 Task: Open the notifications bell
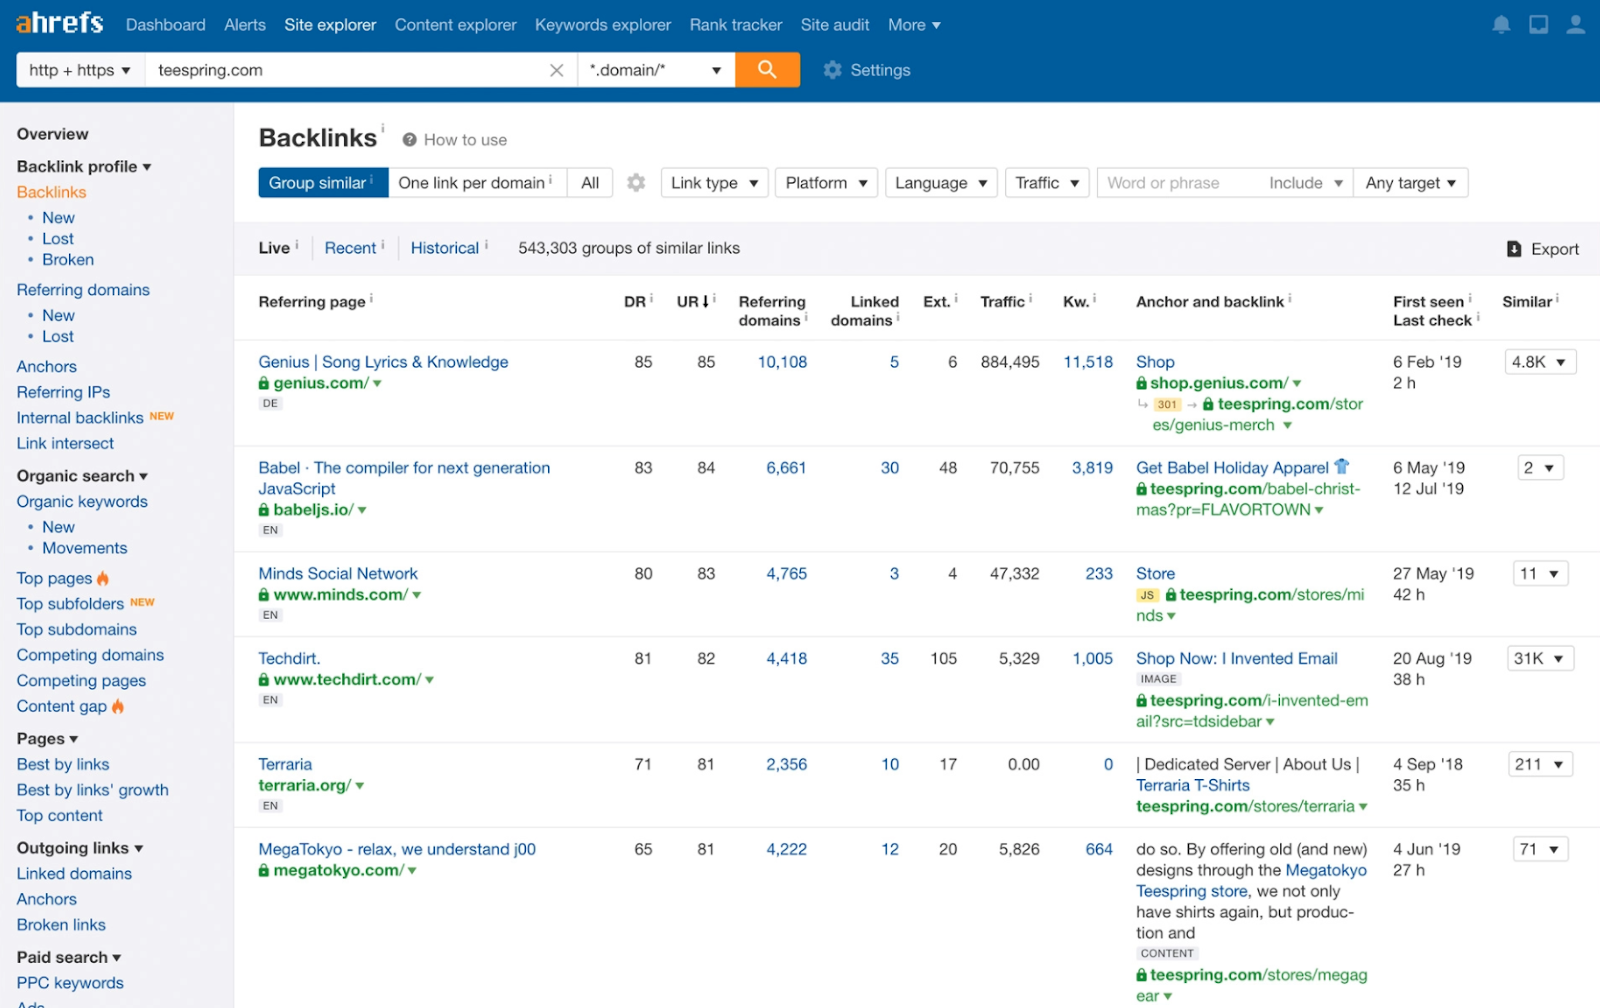pyautogui.click(x=1501, y=25)
